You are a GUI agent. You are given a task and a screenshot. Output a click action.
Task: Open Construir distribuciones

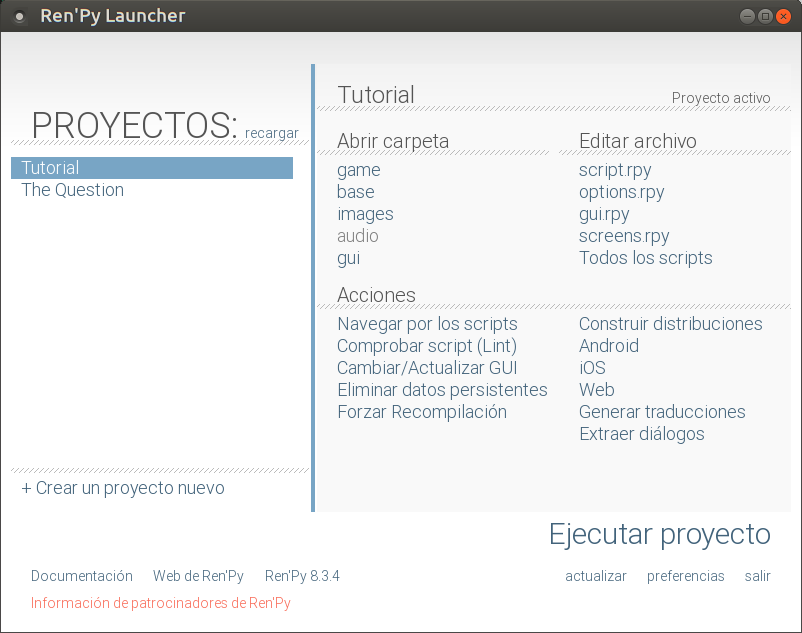(670, 323)
